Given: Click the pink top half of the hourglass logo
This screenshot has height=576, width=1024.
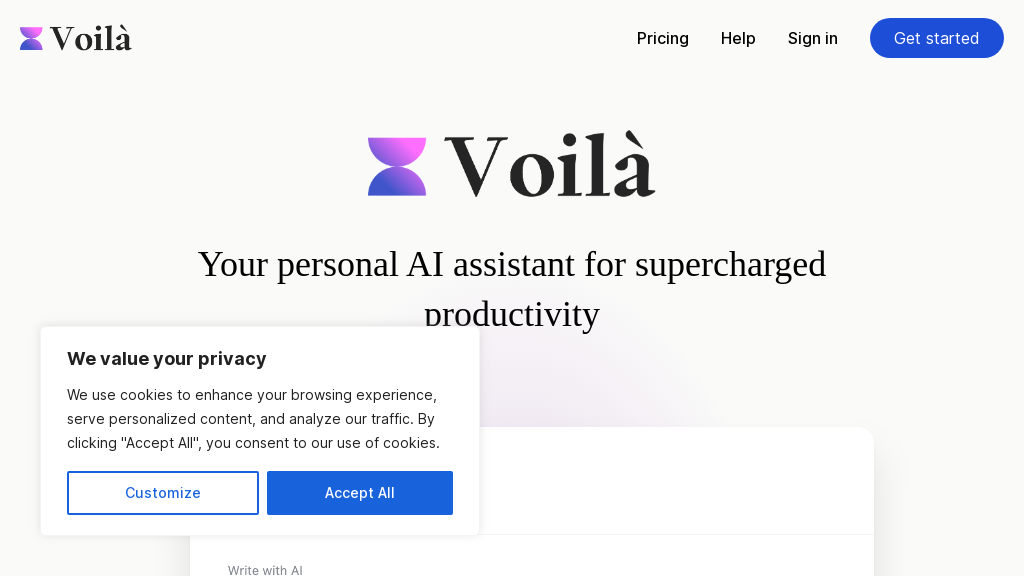Looking at the screenshot, I should tap(398, 150).
